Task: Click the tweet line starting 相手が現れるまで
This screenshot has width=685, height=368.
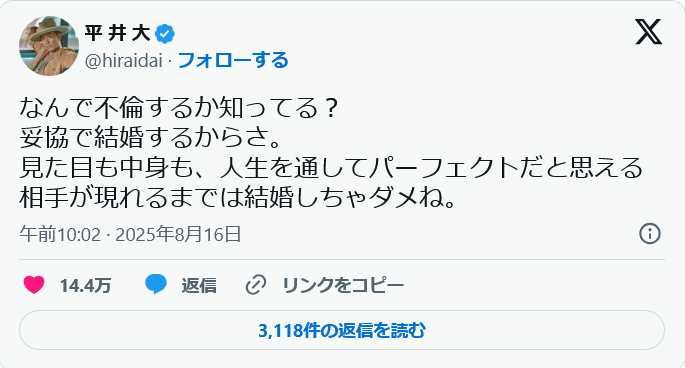Action: 239,198
